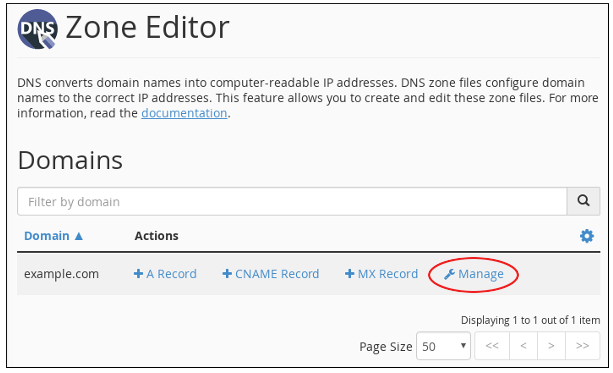Image resolution: width=613 pixels, height=373 pixels.
Task: Go to previous page with < button
Action: click(x=523, y=346)
